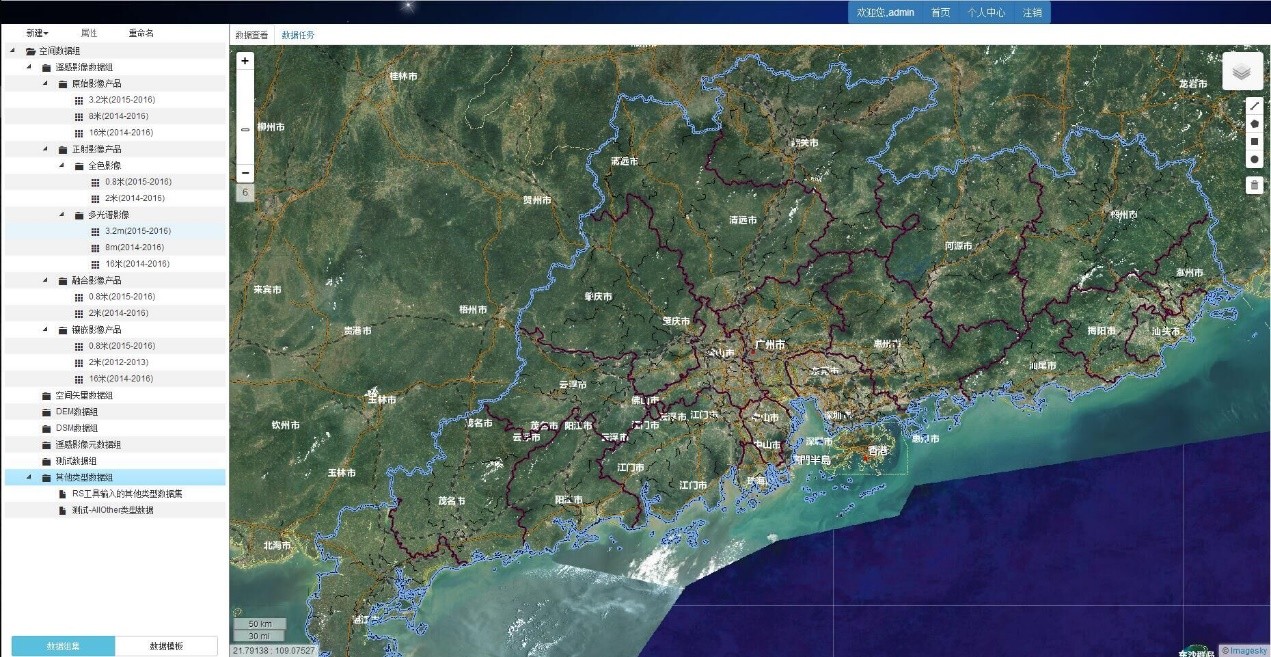This screenshot has width=1271, height=657.
Task: Toggle to 数据模板 at panel bottom
Action: pyautogui.click(x=166, y=646)
